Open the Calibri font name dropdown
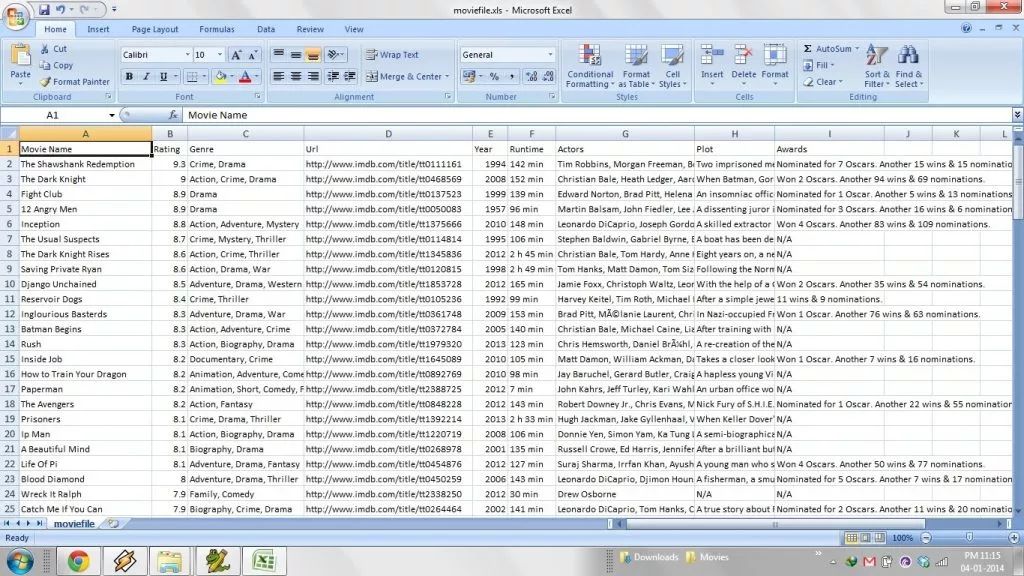The width and height of the screenshot is (1024, 576). [187, 55]
